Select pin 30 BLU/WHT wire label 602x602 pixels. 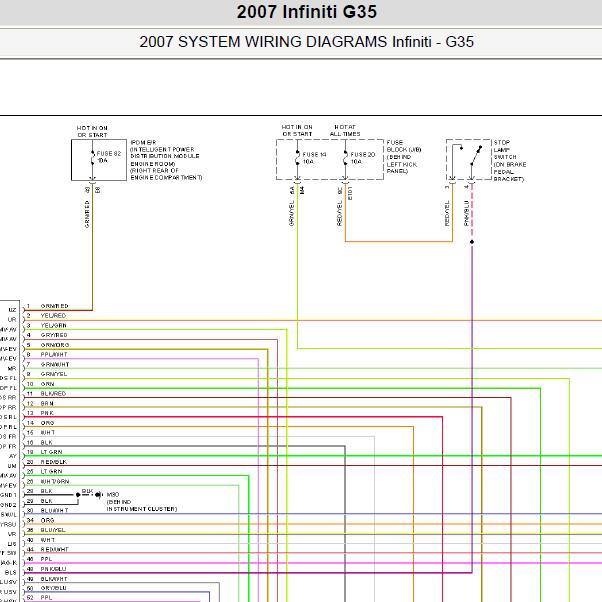pos(54,511)
